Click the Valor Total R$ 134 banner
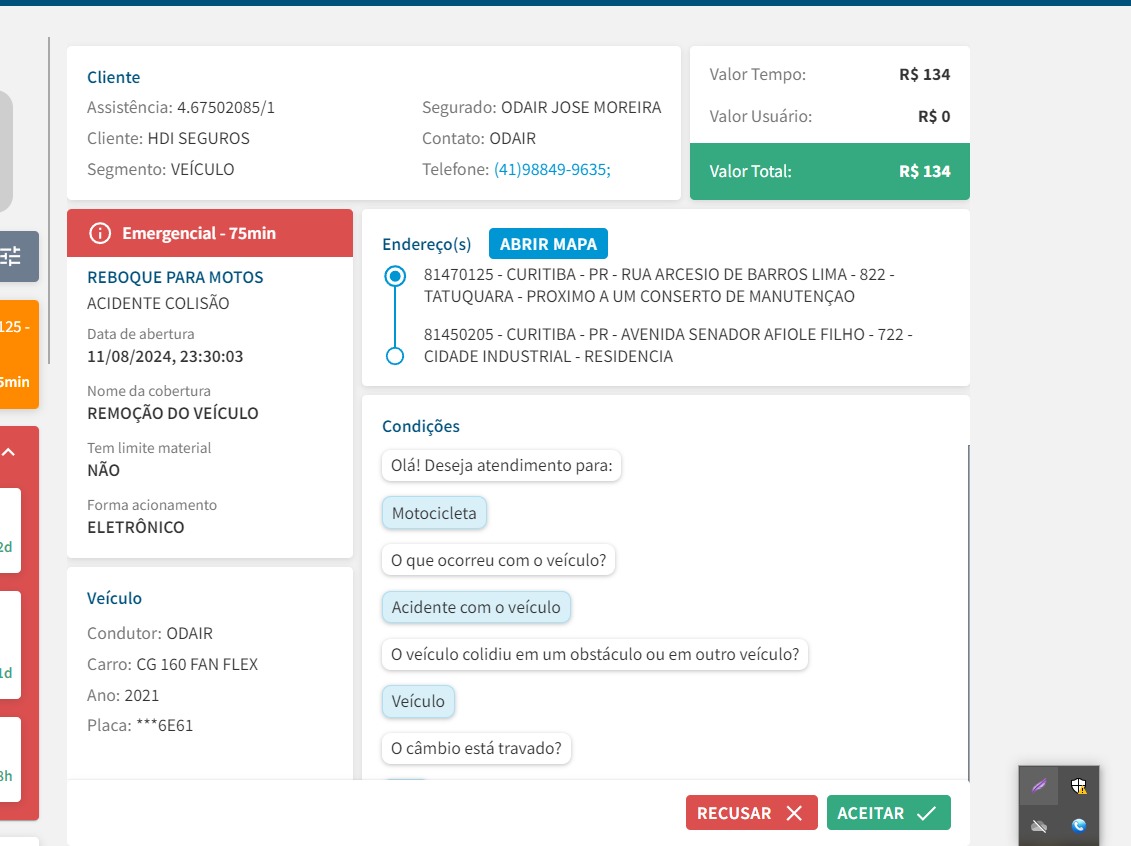 pyautogui.click(x=829, y=171)
